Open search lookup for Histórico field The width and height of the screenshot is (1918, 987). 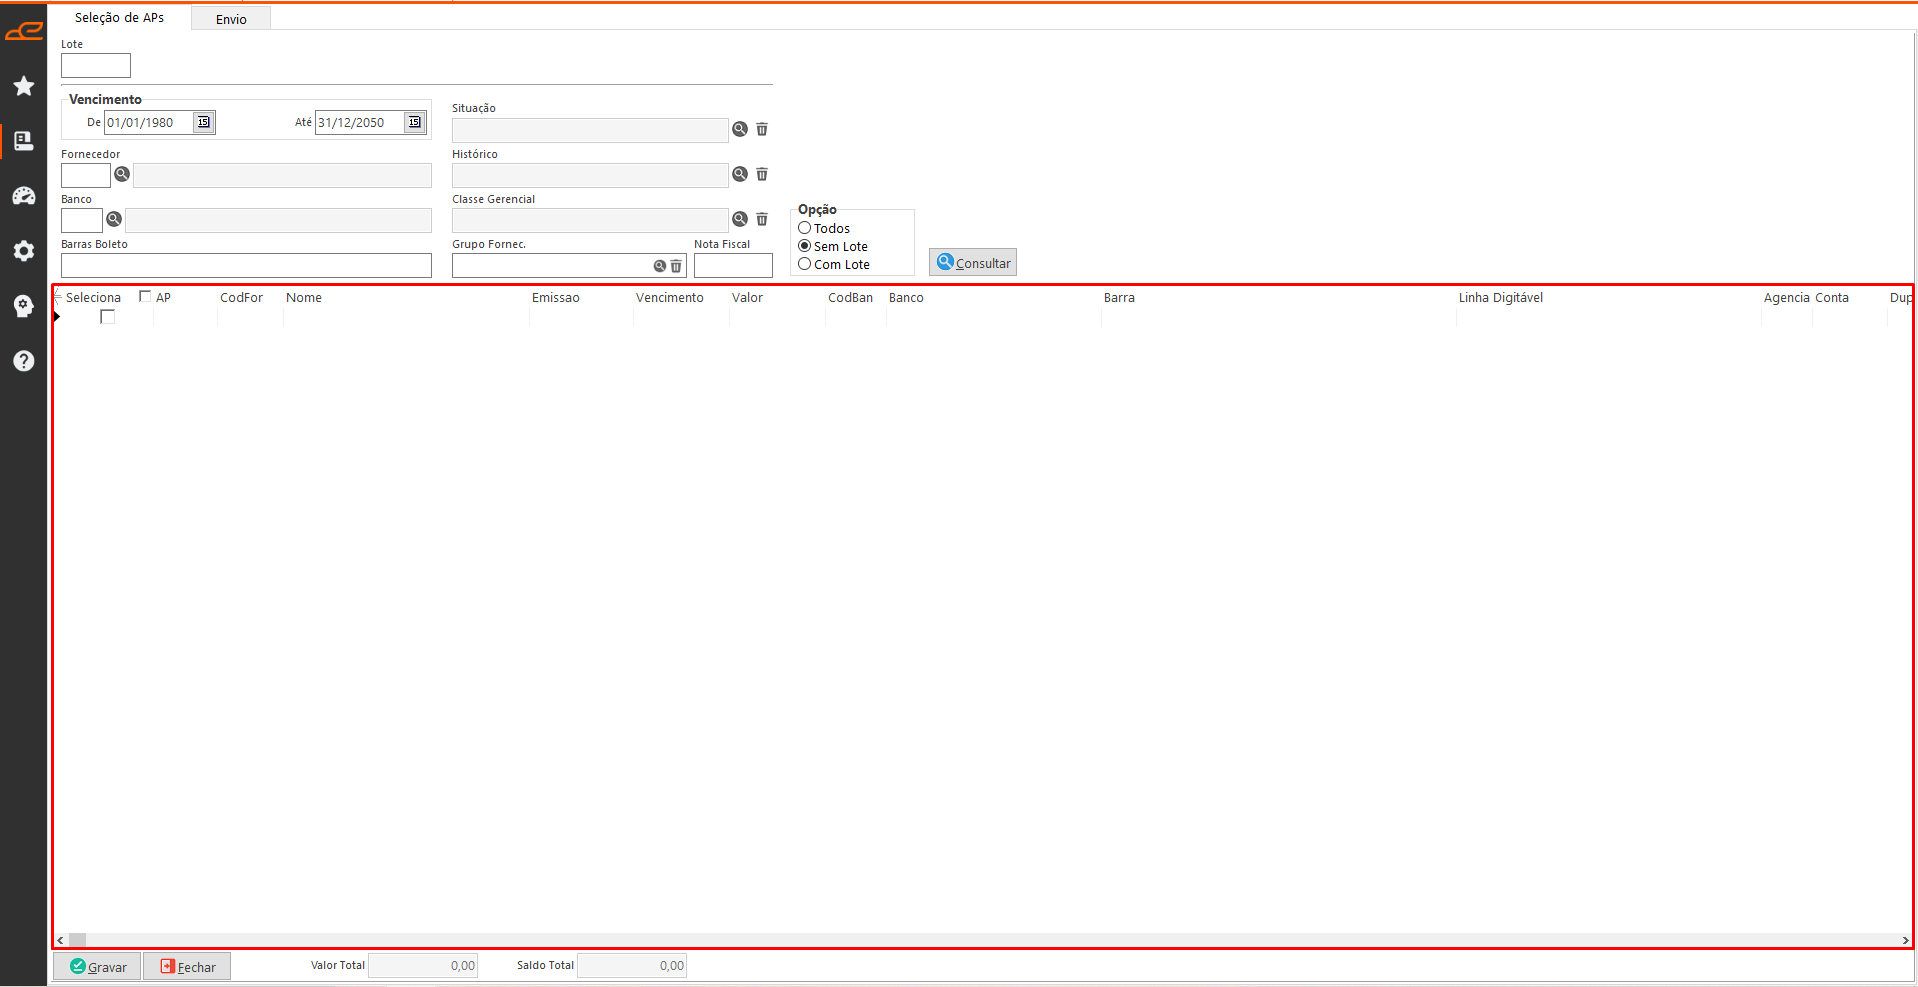[x=740, y=174]
